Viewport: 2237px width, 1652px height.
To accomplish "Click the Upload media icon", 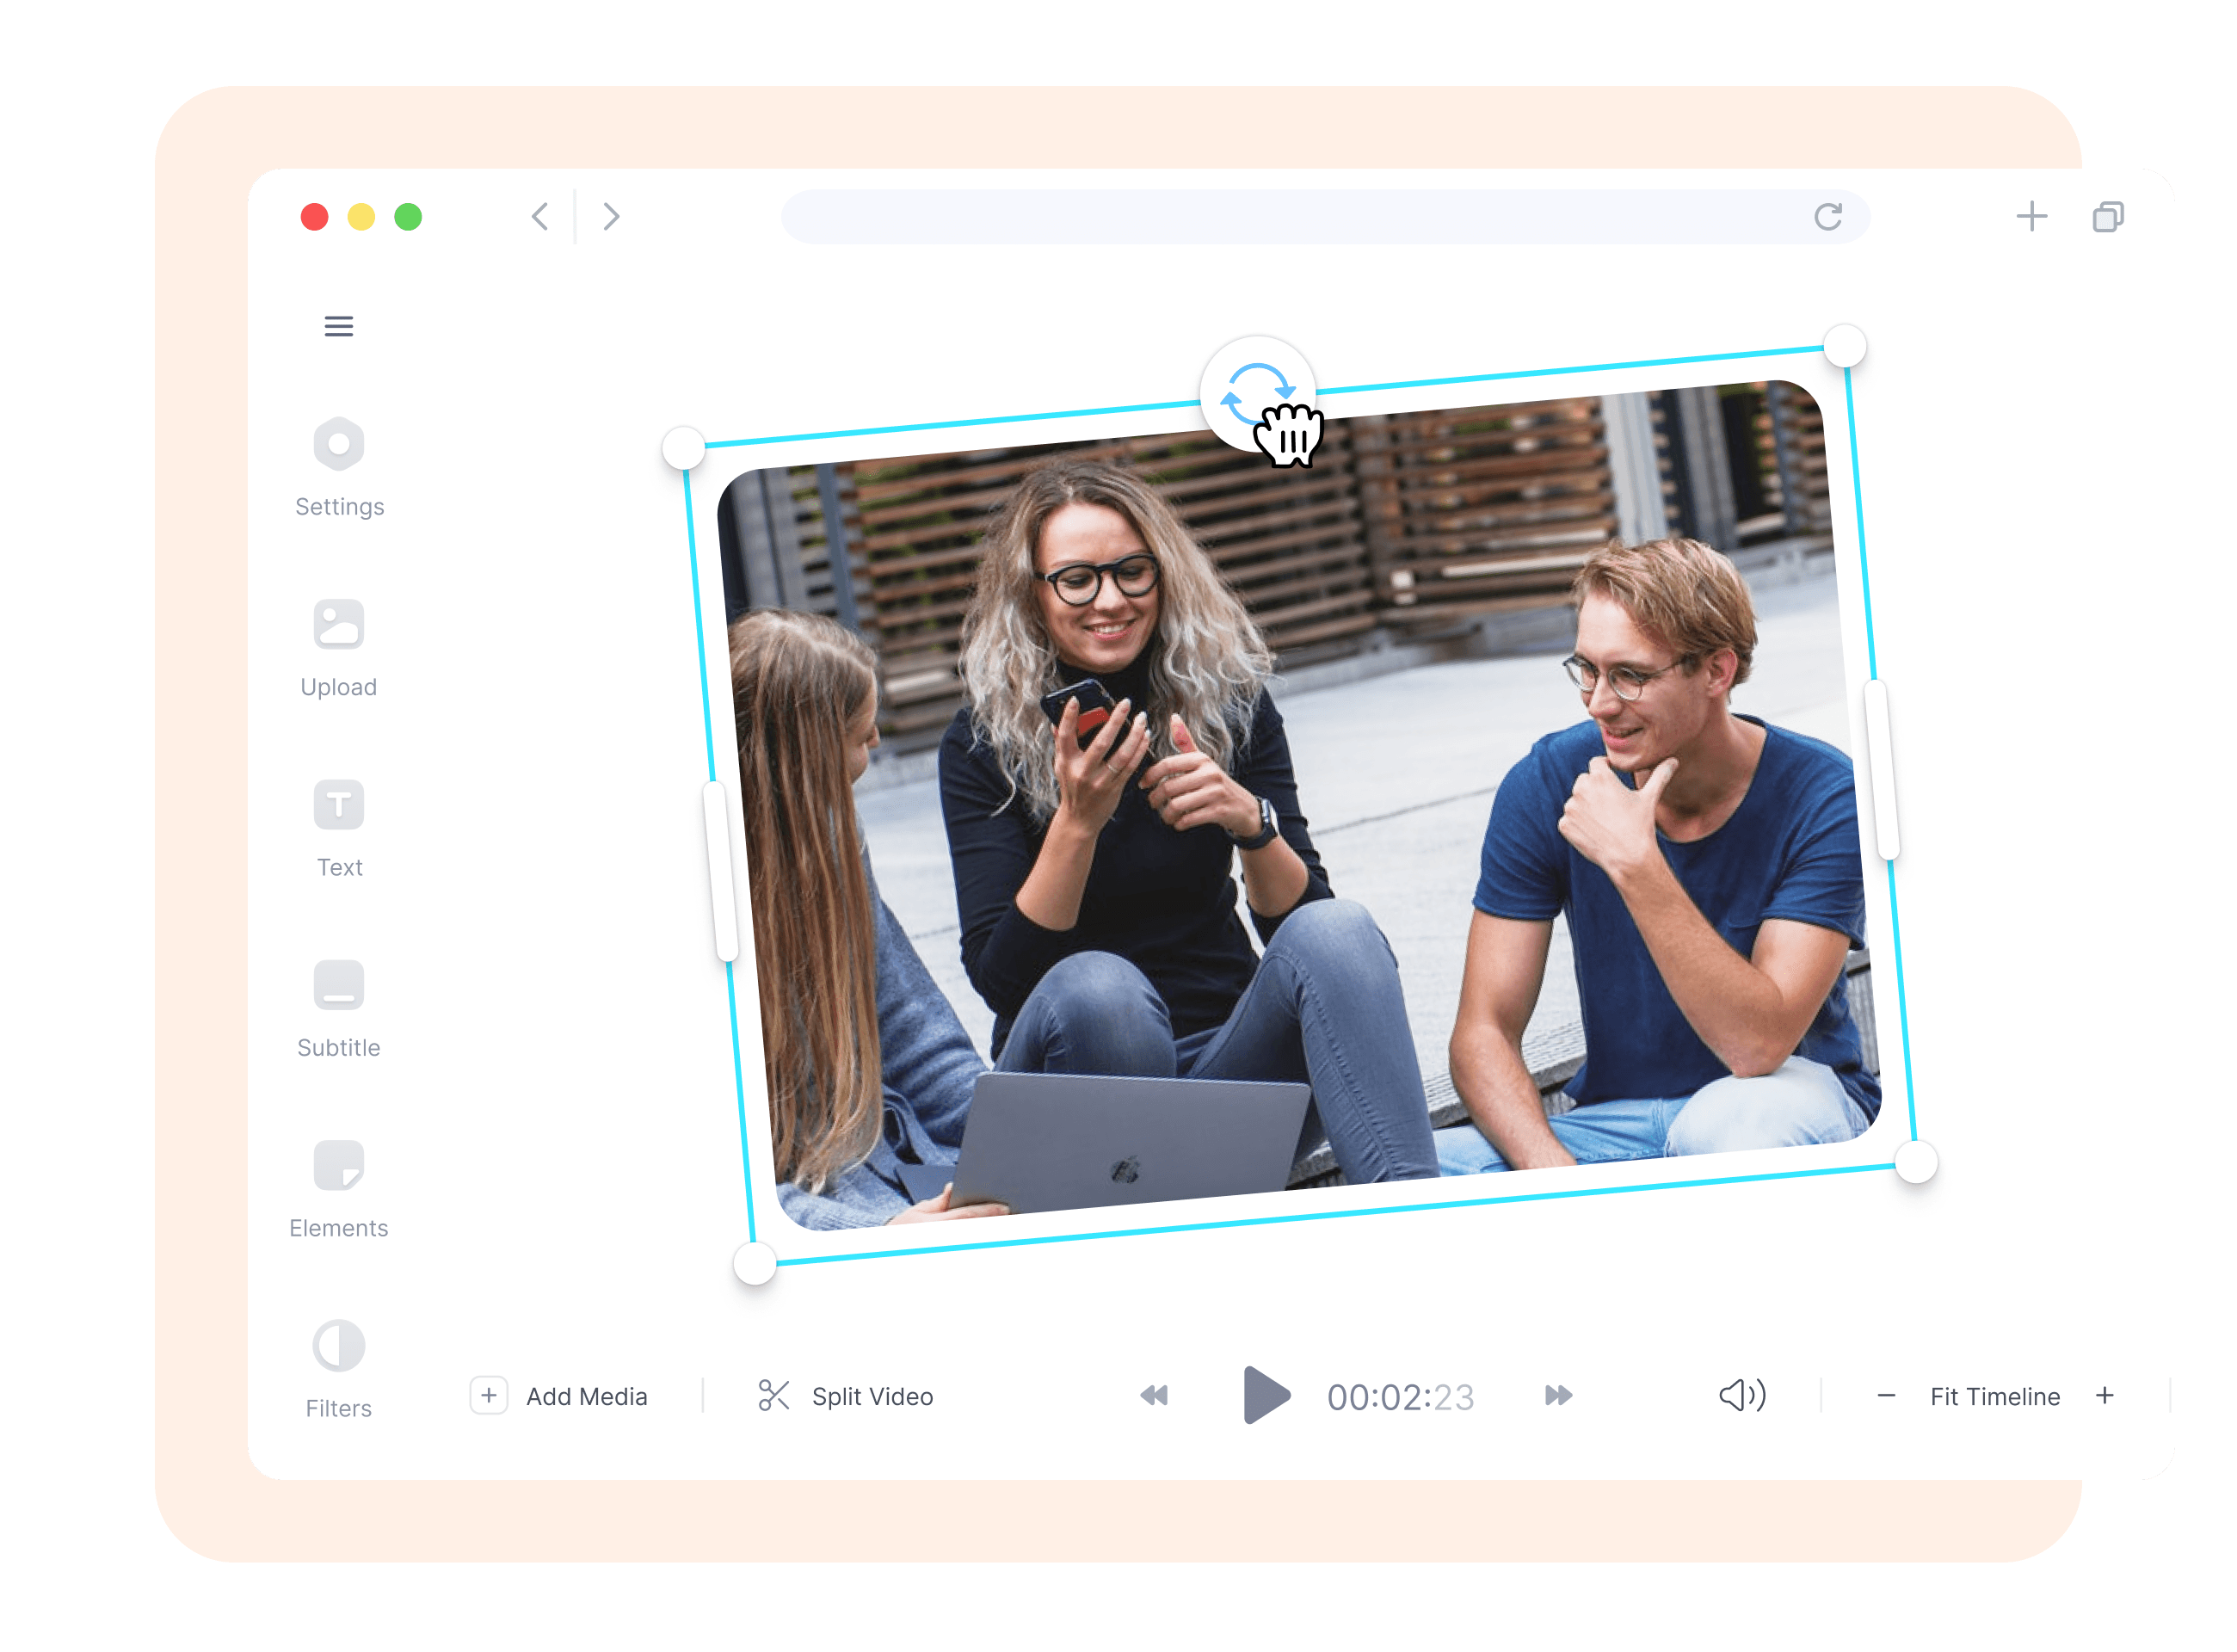I will 342,634.
